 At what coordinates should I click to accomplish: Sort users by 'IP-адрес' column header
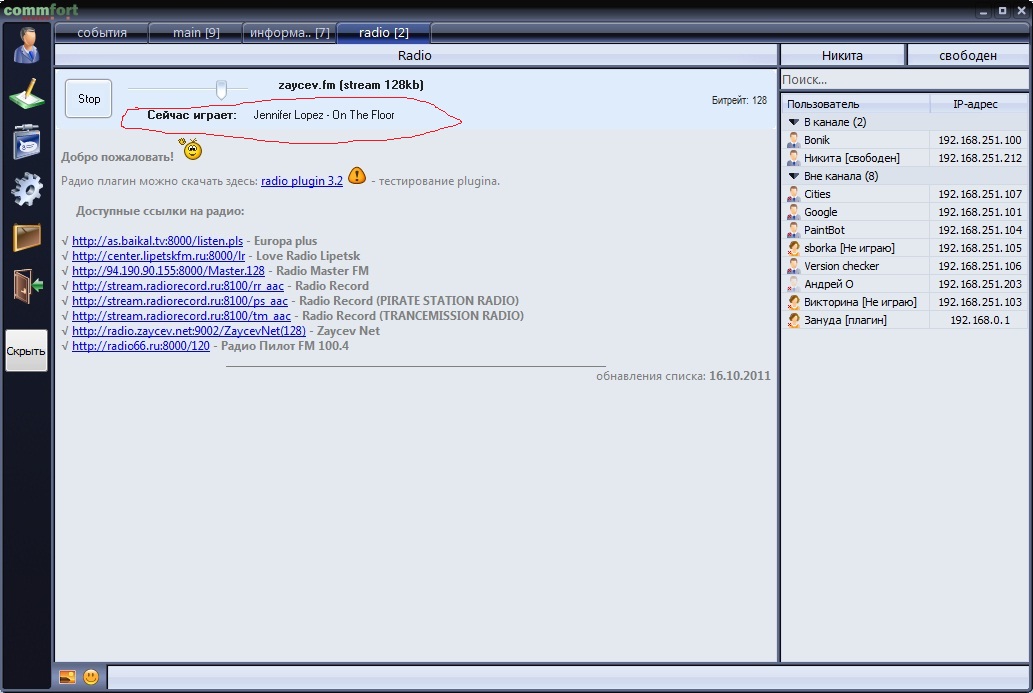[975, 104]
